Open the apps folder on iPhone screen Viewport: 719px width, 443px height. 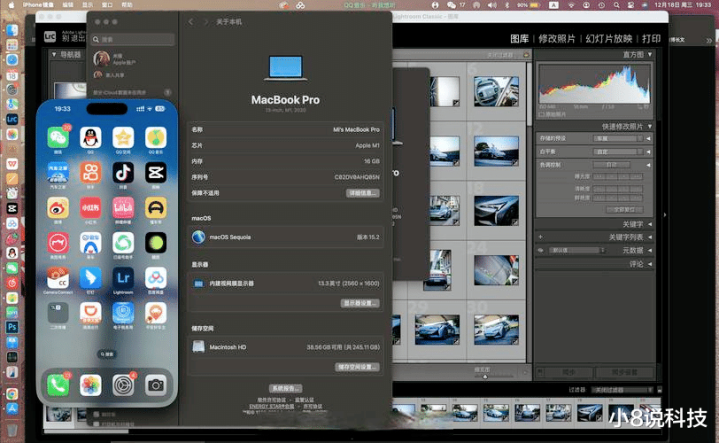pos(58,313)
